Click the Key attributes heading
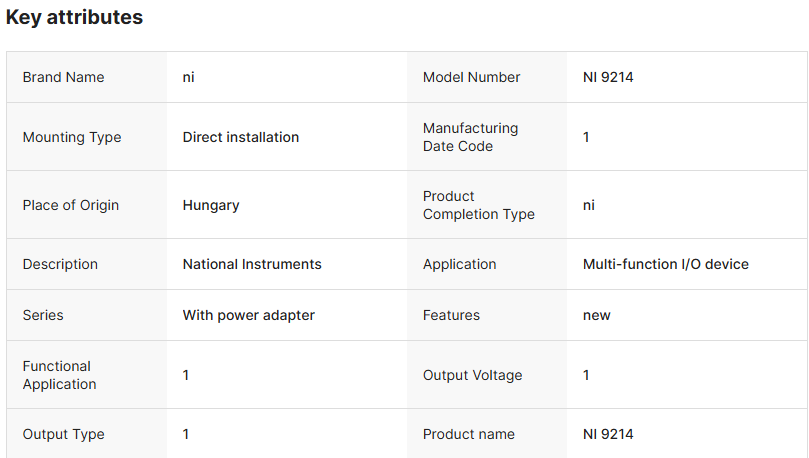Viewport: 809px width, 458px height. tap(74, 18)
